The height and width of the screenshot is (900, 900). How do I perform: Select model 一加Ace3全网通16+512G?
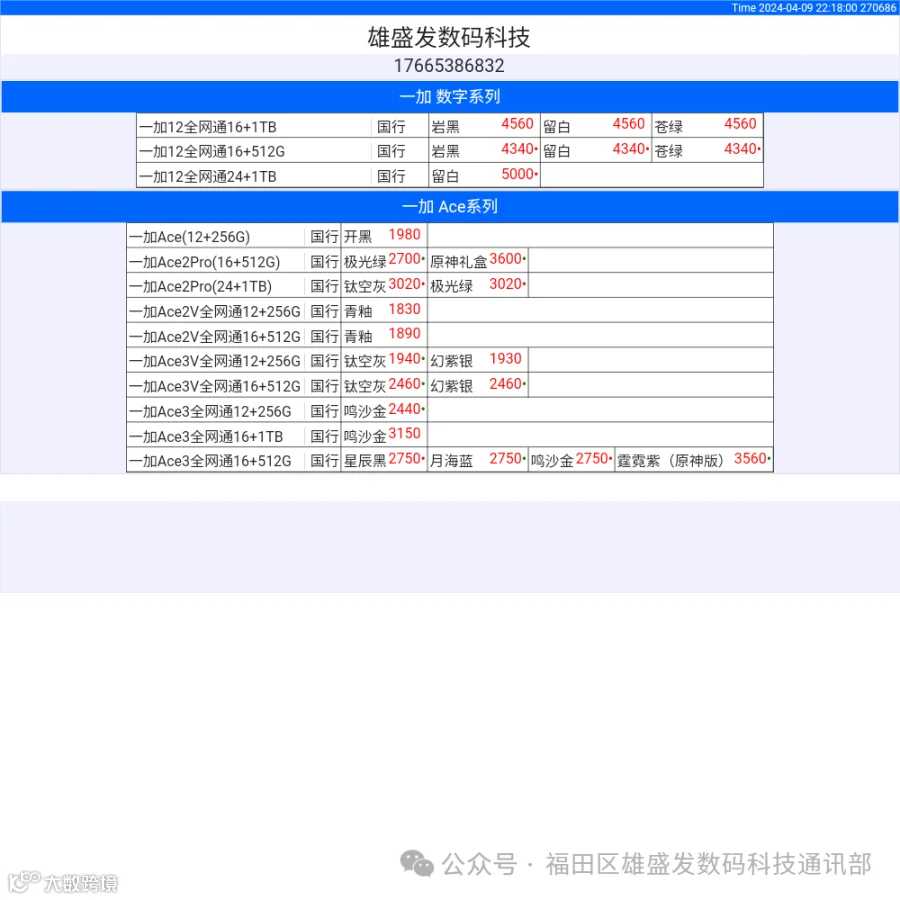211,461
